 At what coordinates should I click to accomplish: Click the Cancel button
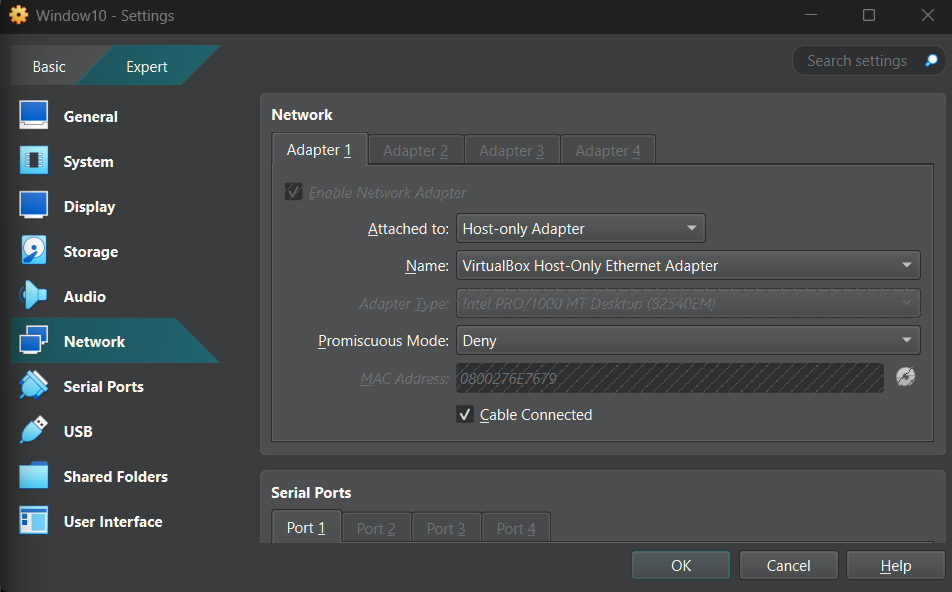pos(788,565)
